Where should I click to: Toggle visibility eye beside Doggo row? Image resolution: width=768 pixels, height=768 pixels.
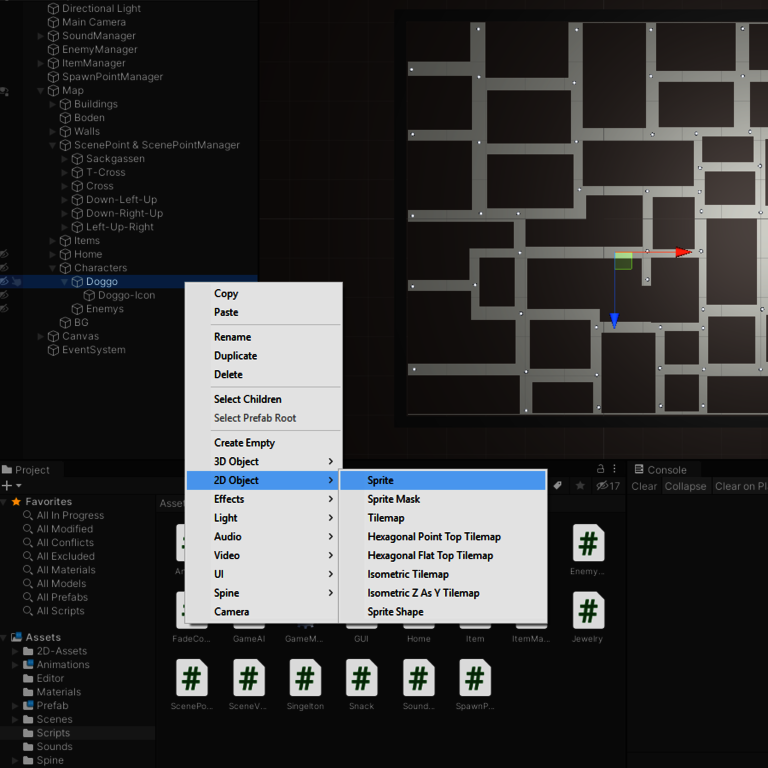[x=4, y=281]
